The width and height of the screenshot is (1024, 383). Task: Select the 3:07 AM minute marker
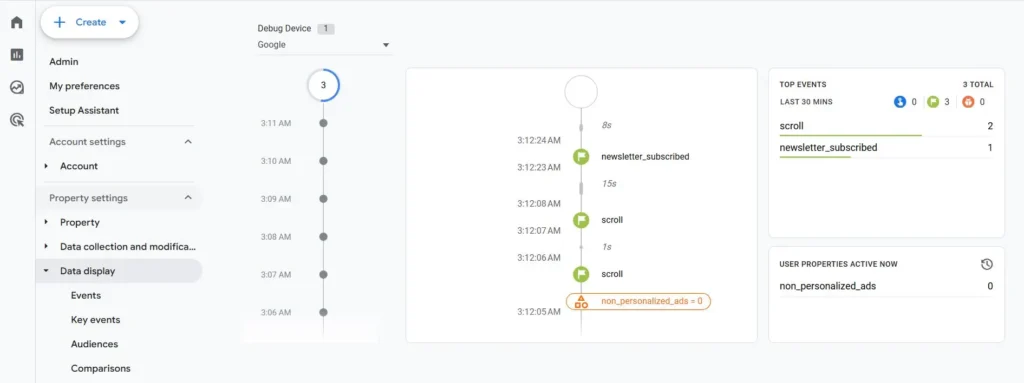(x=323, y=275)
